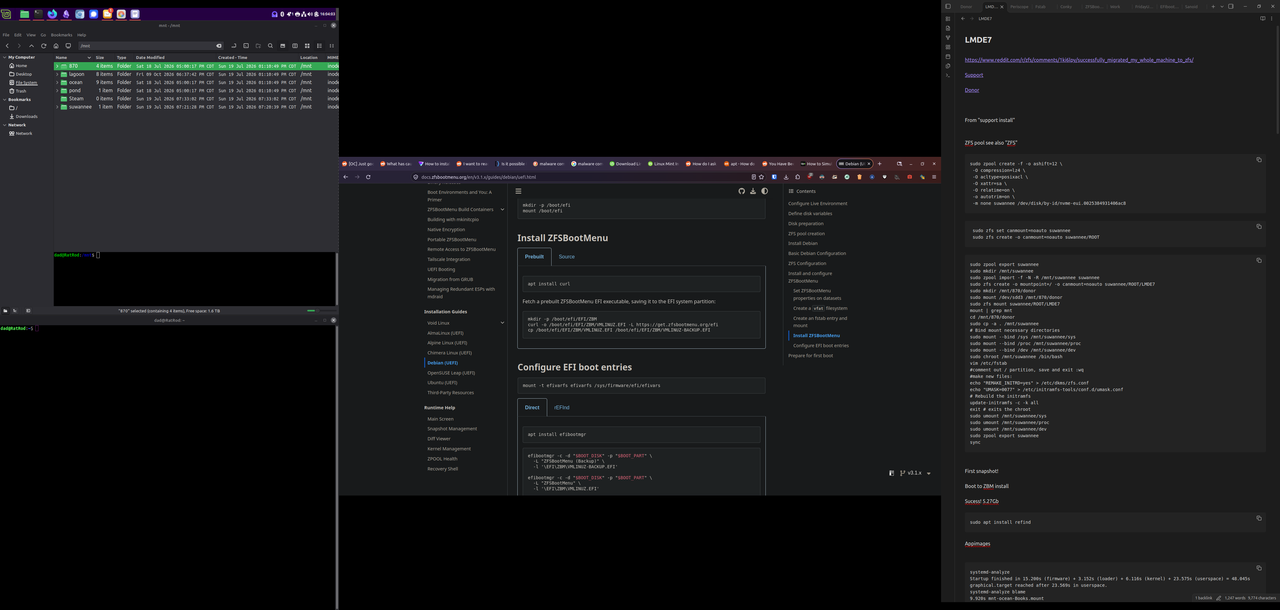
Task: Bookmark the zfsbootmenu docs page
Action: (x=762, y=177)
